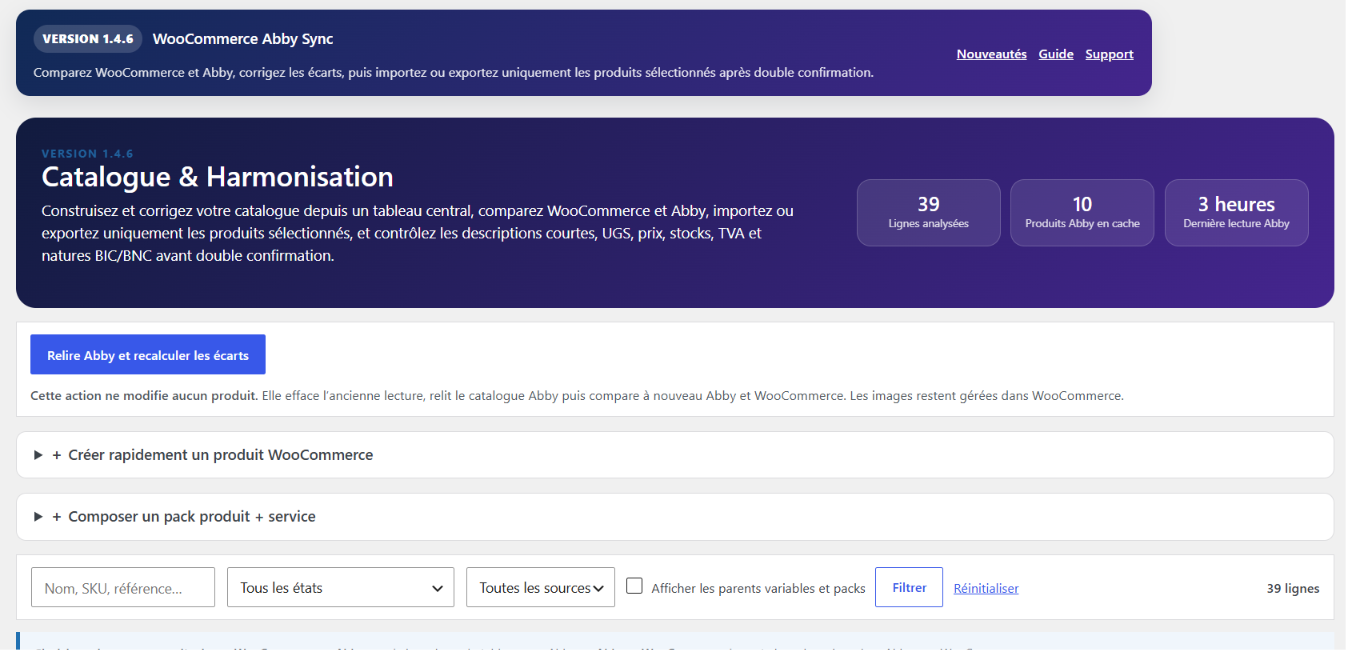Image resolution: width=1346 pixels, height=650 pixels.
Task: Focus the Nom, SKU, référence search field
Action: click(123, 588)
